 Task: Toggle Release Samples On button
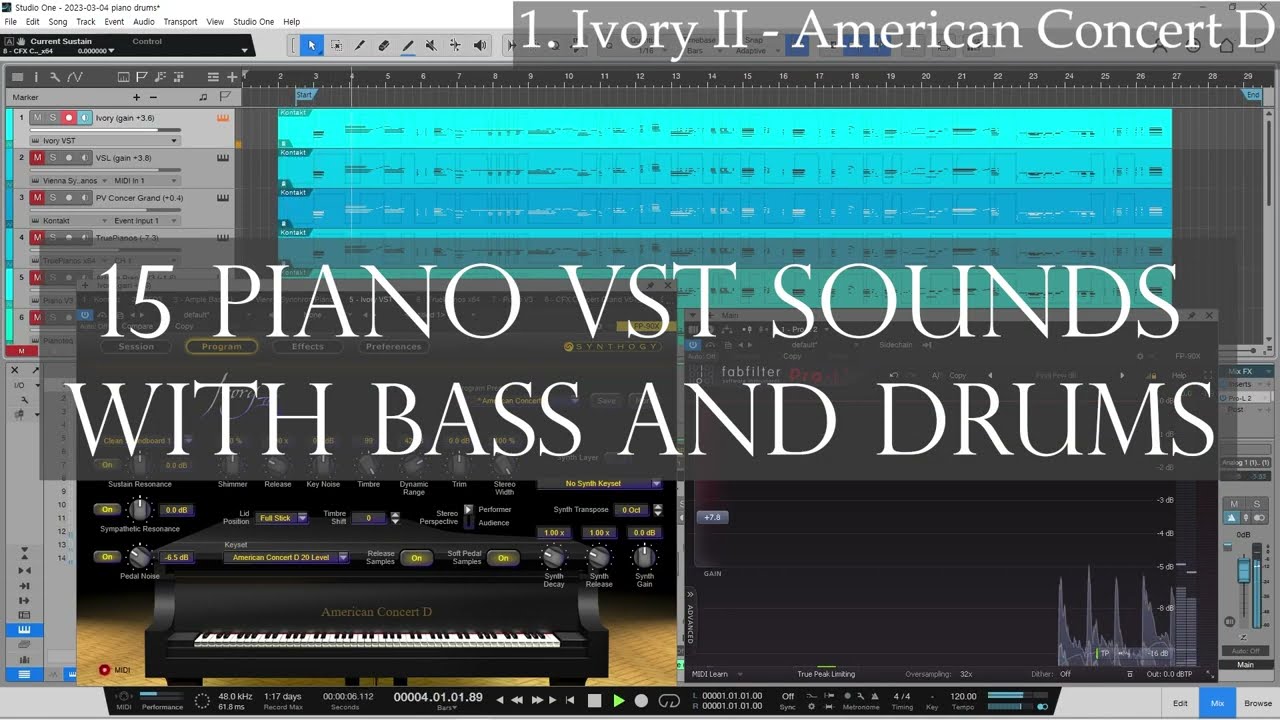[x=416, y=558]
